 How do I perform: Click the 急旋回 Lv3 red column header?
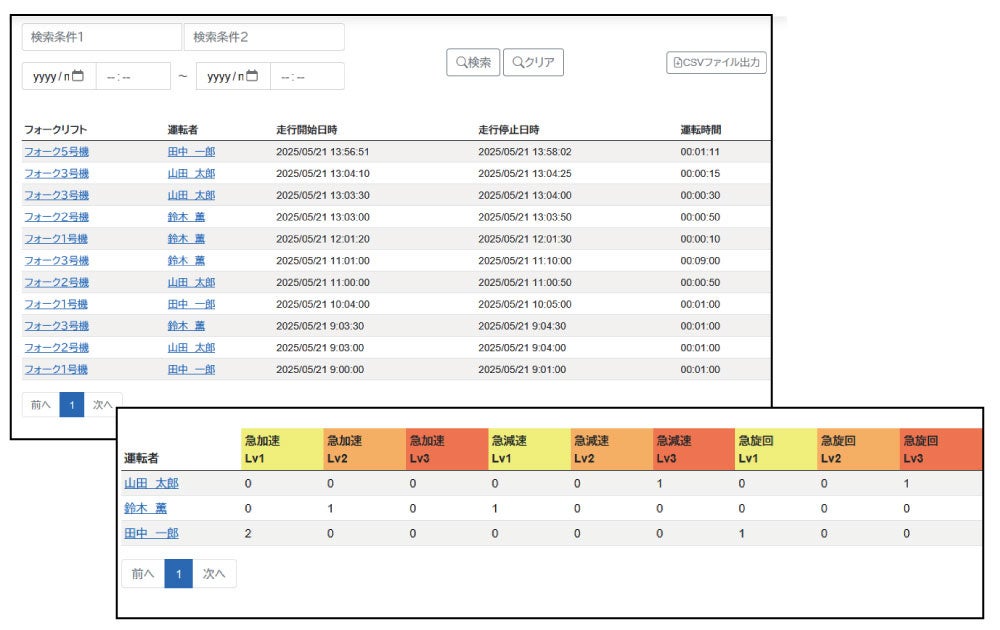(941, 450)
